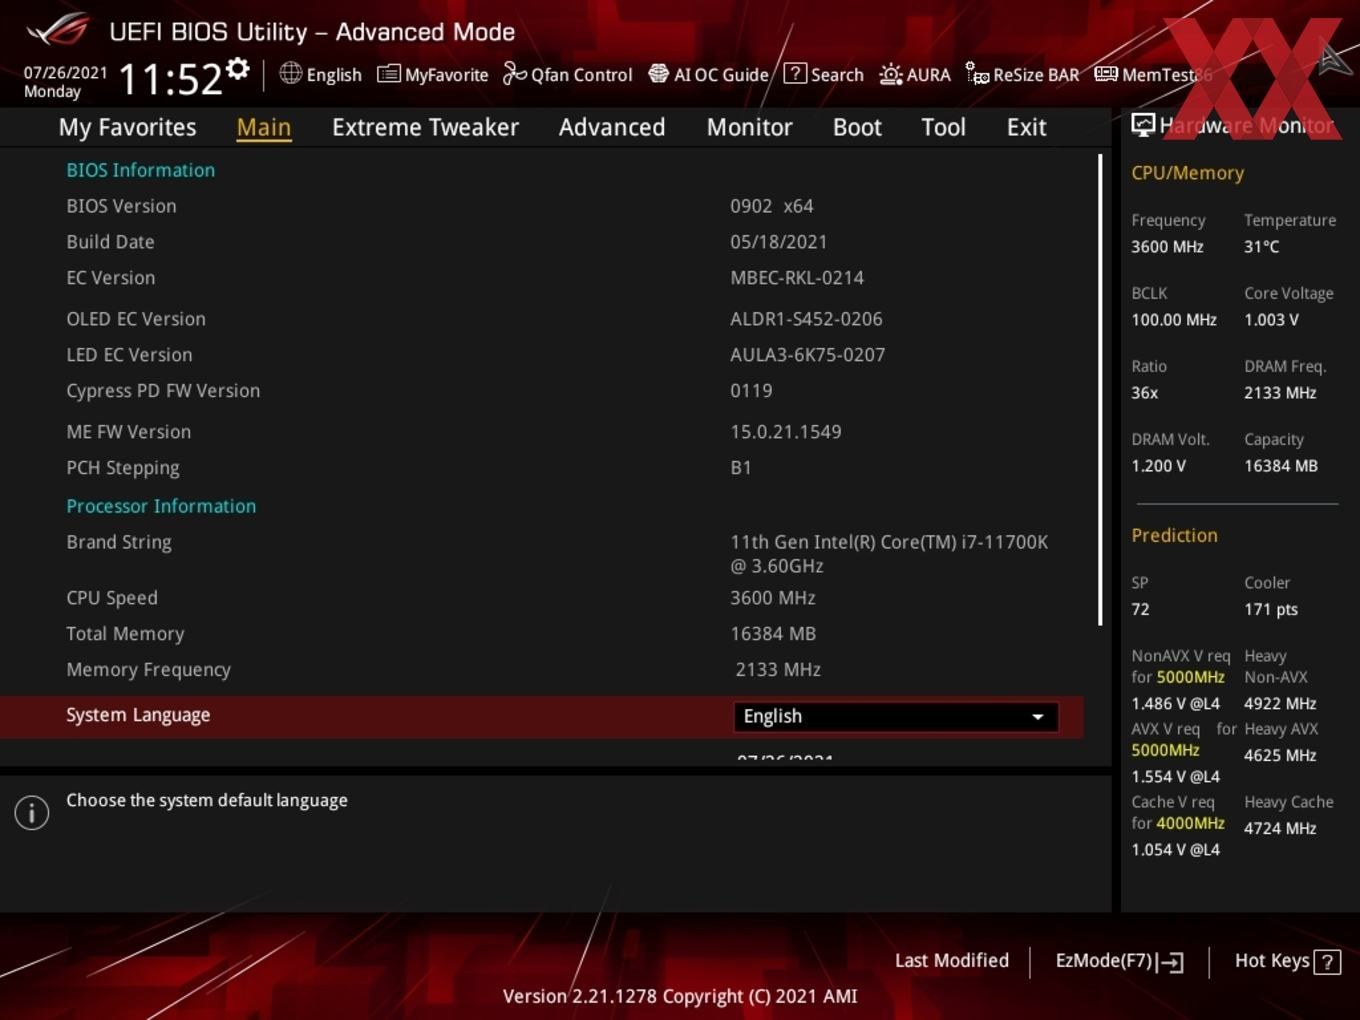Screen dimensions: 1360x1020
Task: Open AURA lighting icon
Action: [890, 74]
